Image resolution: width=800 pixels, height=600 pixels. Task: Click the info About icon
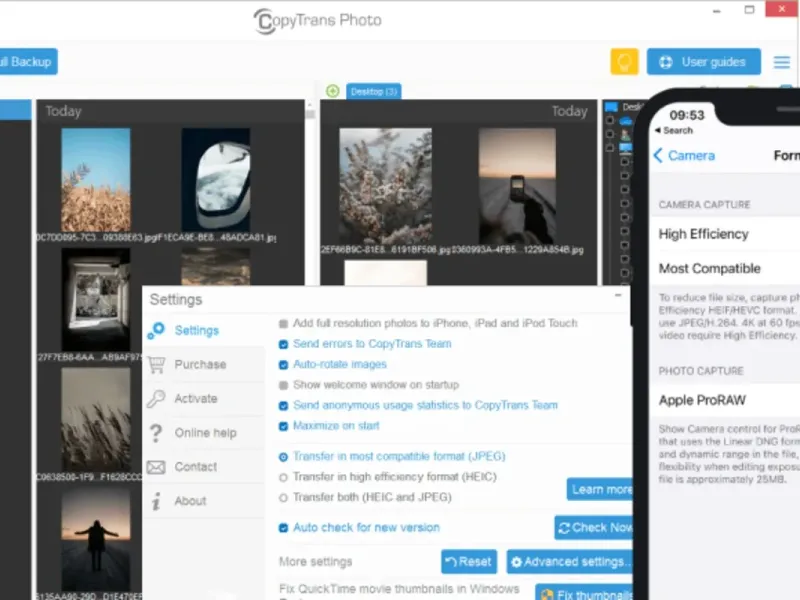coord(156,501)
